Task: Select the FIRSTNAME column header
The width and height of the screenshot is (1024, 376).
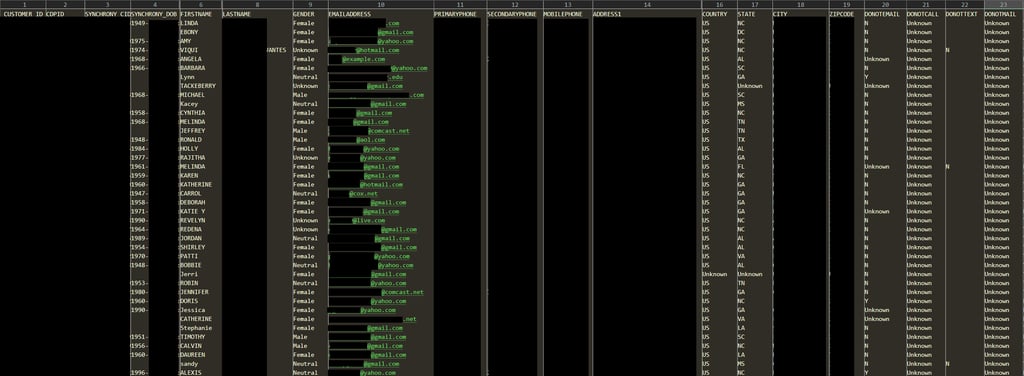Action: [195, 14]
